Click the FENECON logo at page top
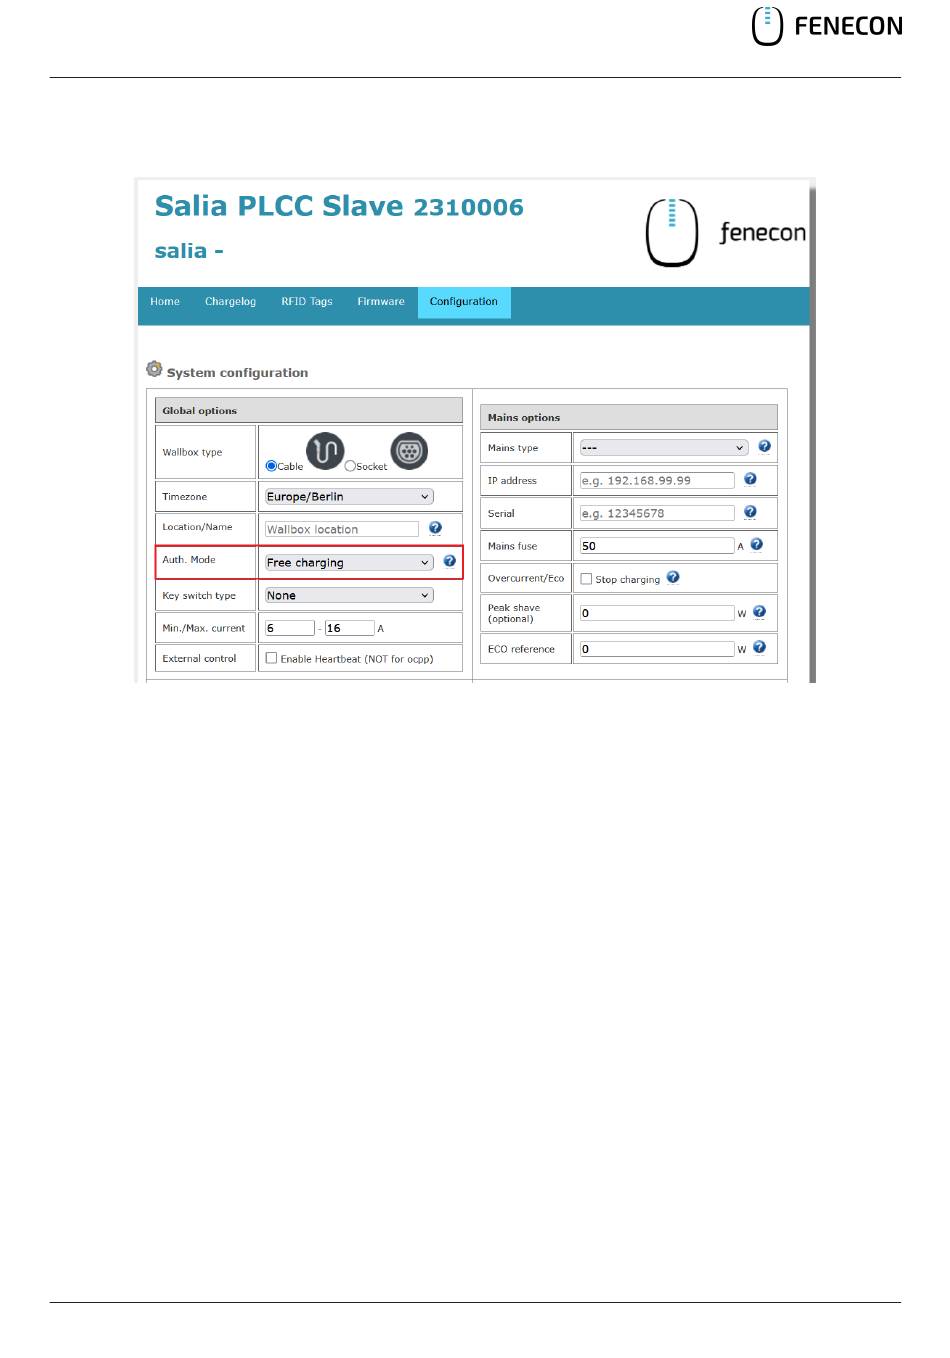 827,26
